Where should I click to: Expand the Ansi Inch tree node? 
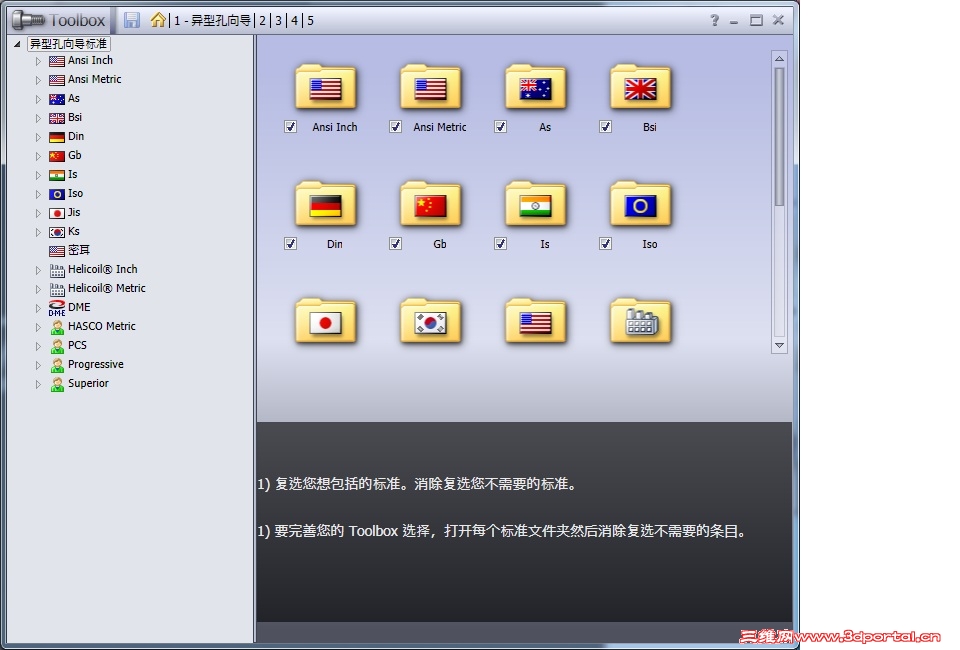coord(38,61)
